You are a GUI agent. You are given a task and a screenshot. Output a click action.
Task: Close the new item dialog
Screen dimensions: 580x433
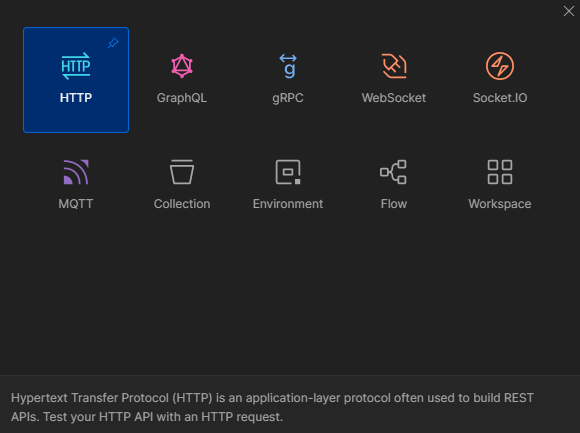click(x=569, y=11)
